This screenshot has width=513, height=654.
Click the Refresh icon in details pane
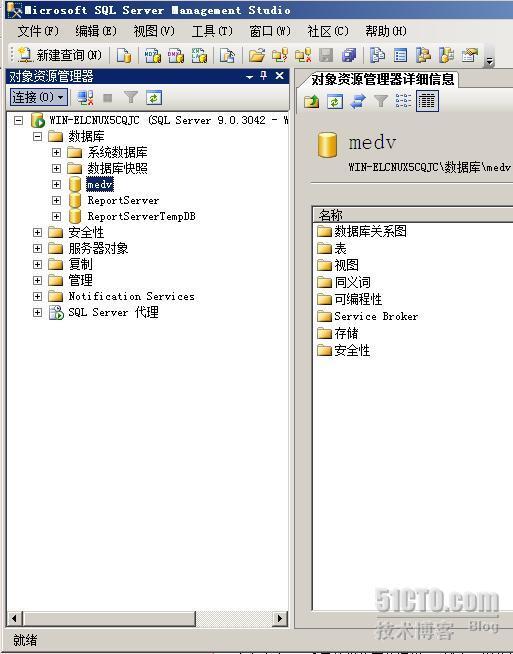click(x=335, y=101)
